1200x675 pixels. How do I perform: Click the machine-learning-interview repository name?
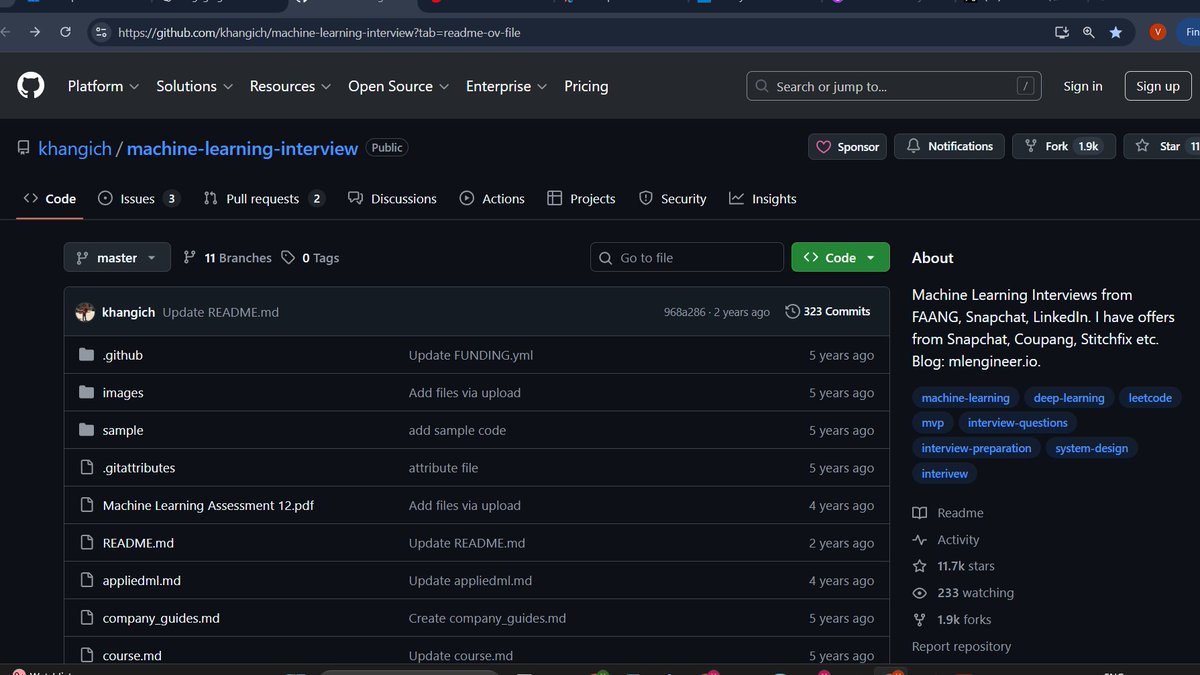click(x=242, y=148)
